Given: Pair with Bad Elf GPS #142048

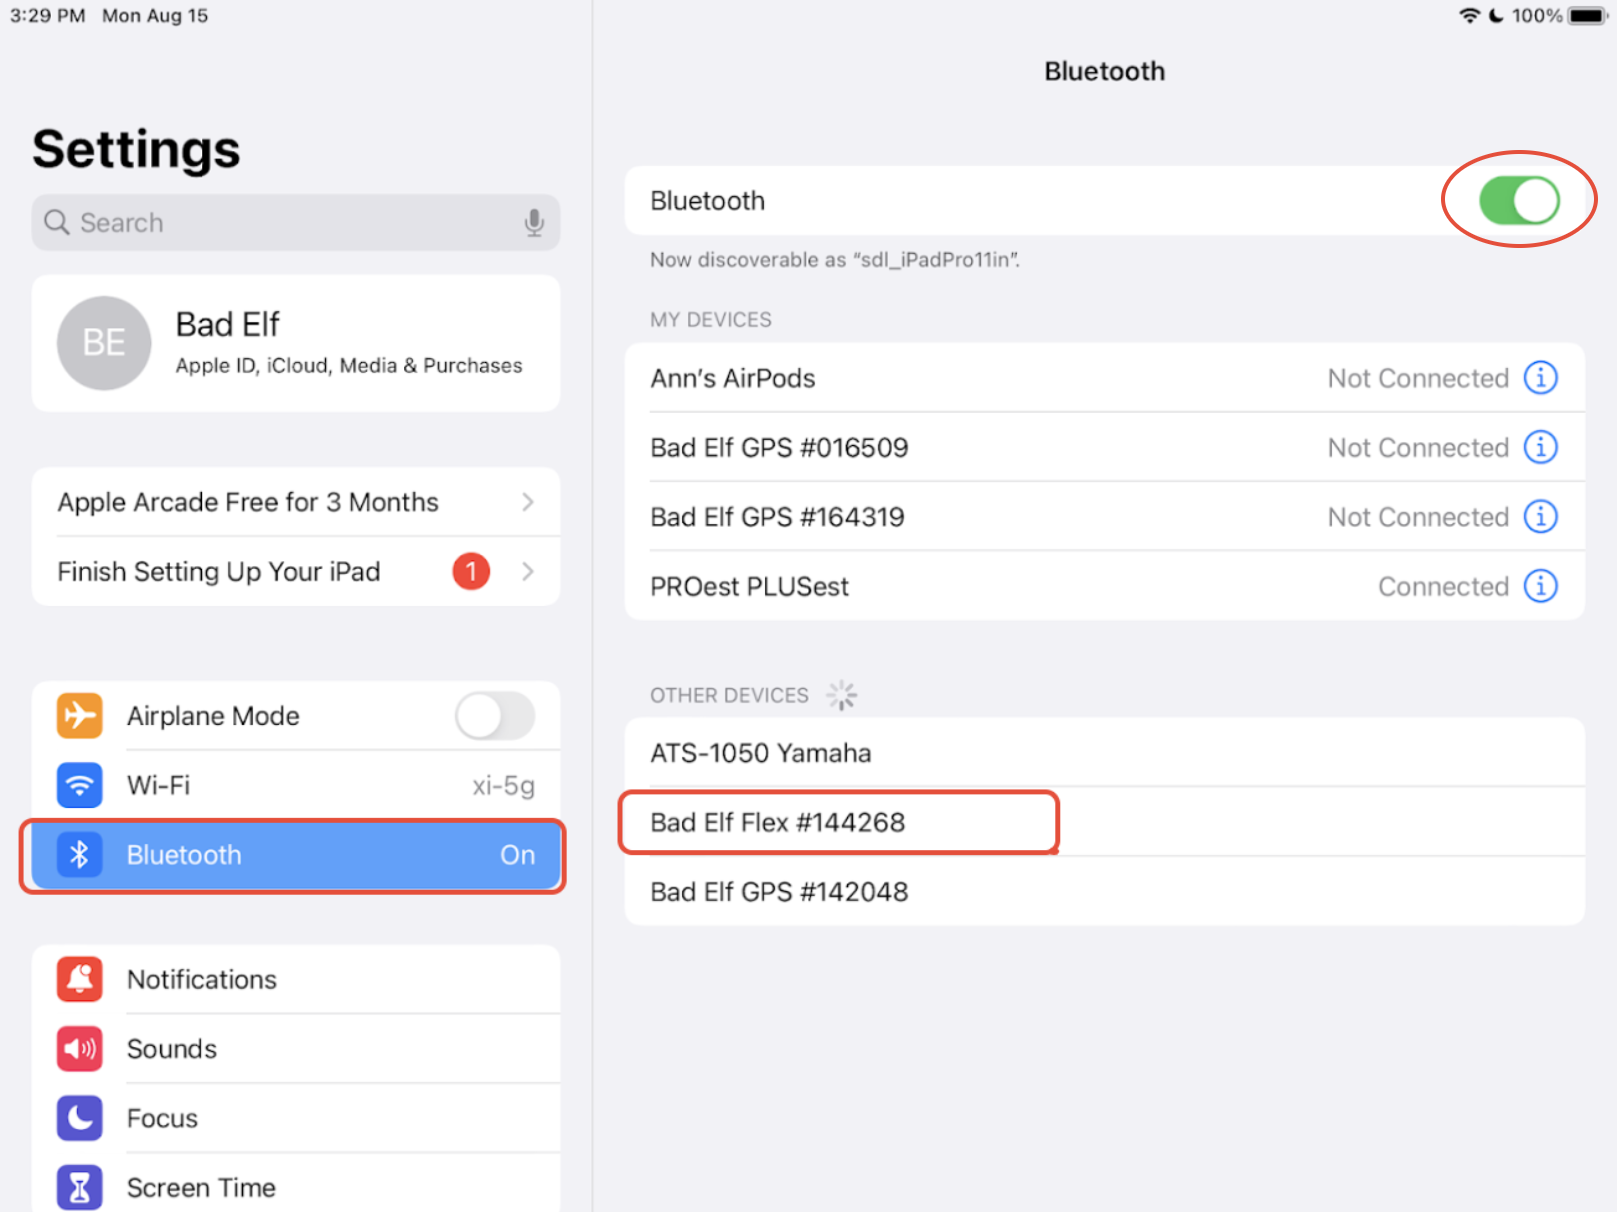Looking at the screenshot, I should [1105, 891].
